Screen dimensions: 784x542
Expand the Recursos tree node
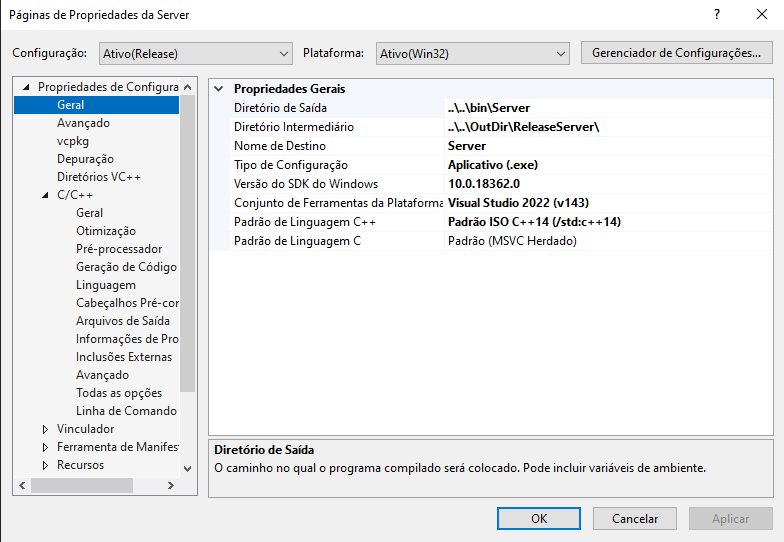click(x=45, y=465)
